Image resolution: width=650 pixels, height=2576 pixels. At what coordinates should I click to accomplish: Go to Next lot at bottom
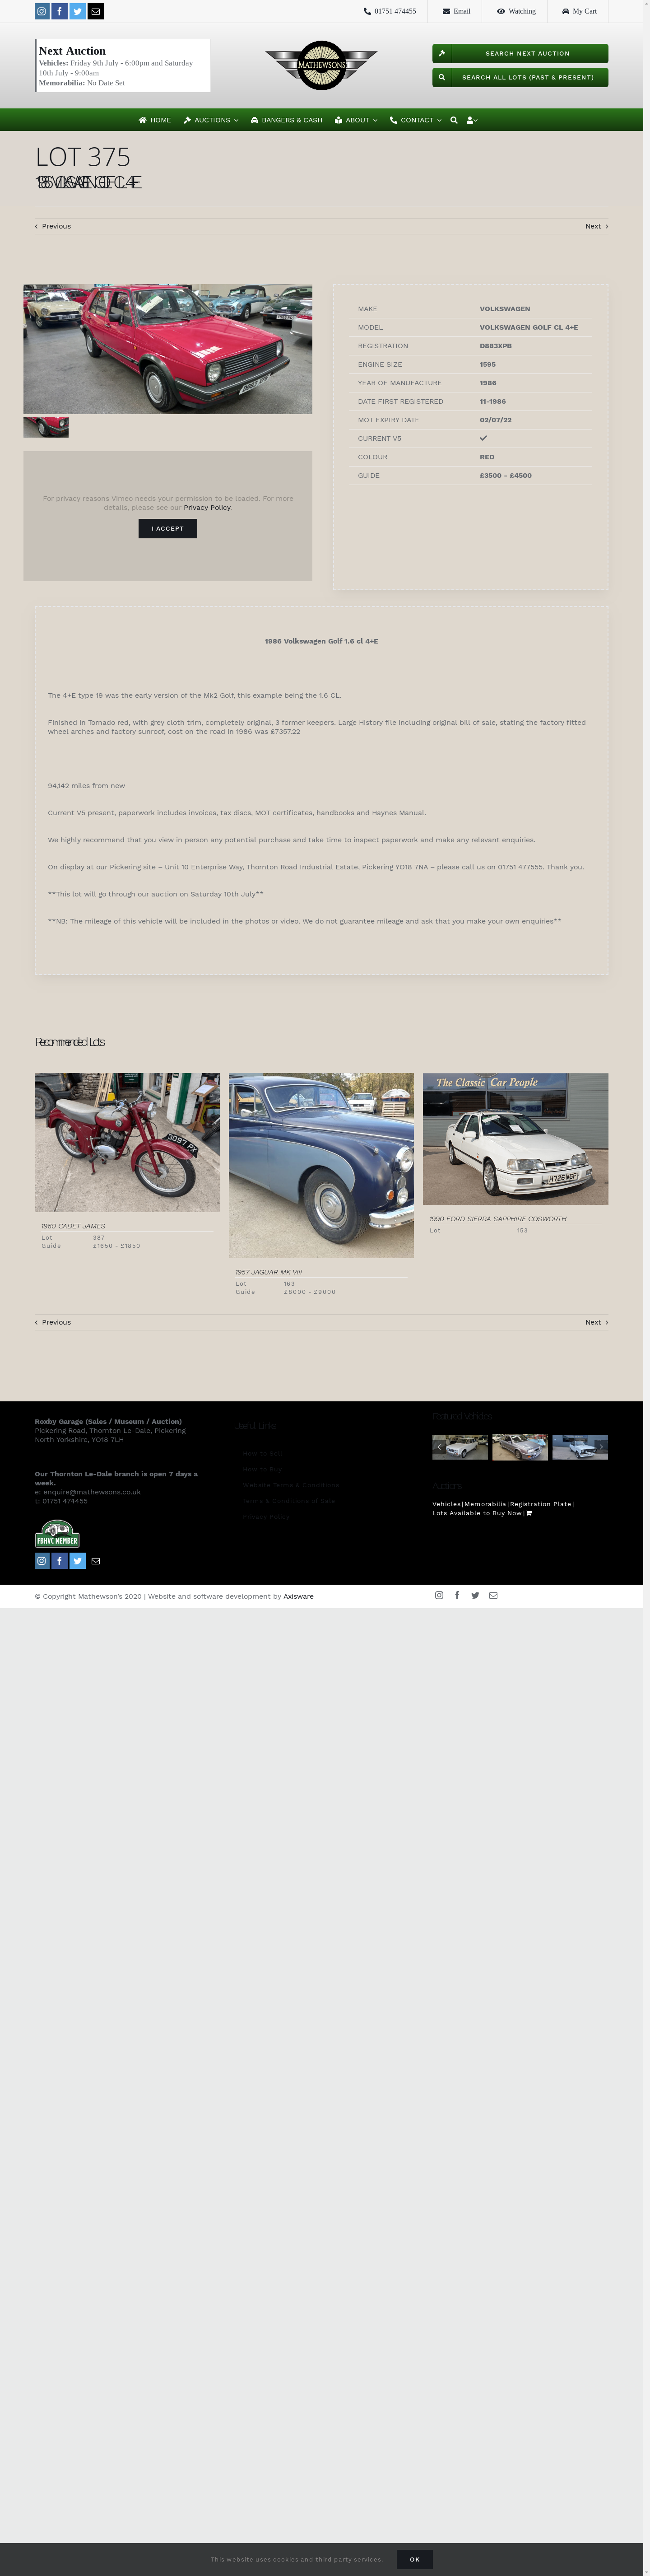(x=597, y=1322)
